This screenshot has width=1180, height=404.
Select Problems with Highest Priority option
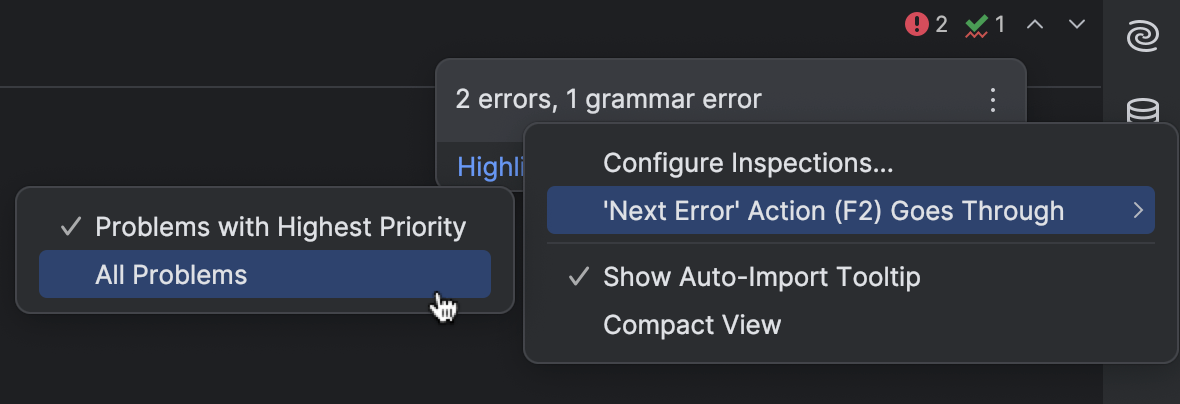point(280,227)
